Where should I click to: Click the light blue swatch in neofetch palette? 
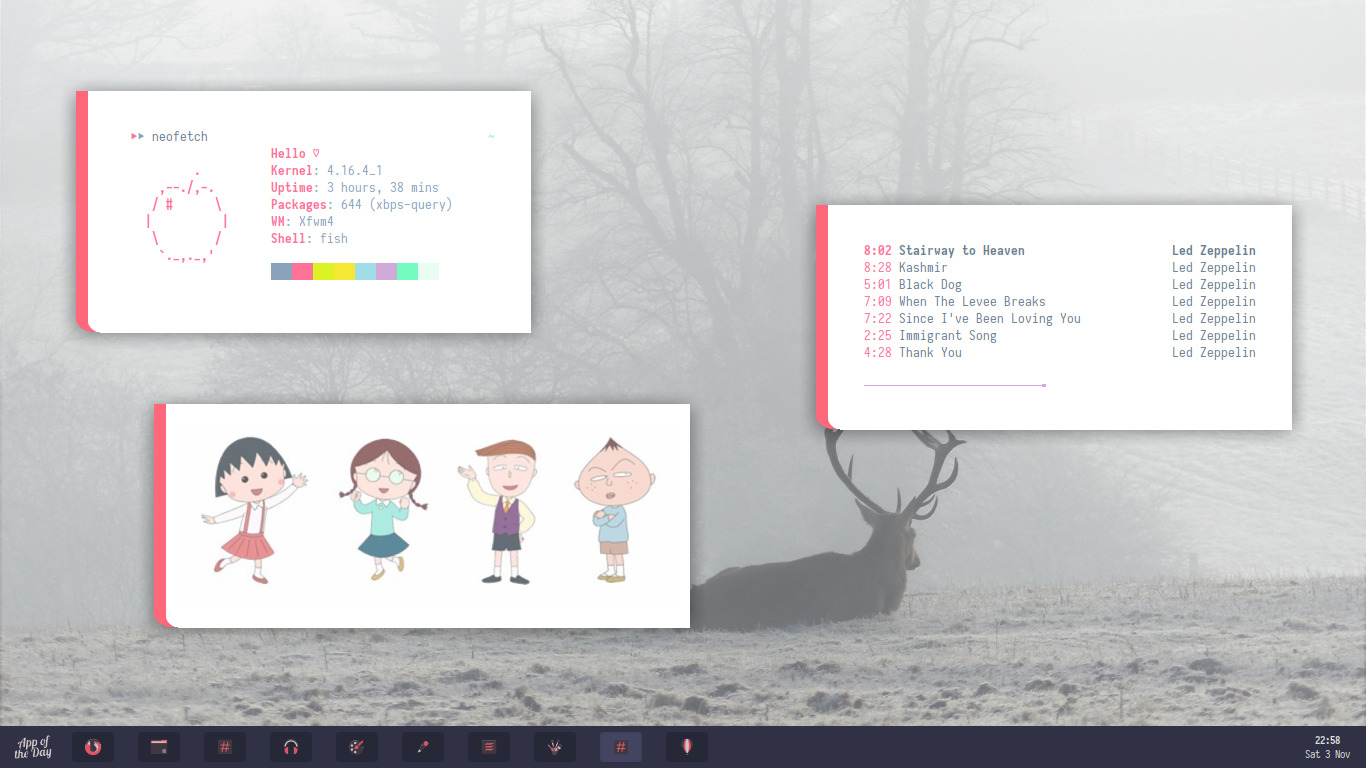pyautogui.click(x=365, y=272)
